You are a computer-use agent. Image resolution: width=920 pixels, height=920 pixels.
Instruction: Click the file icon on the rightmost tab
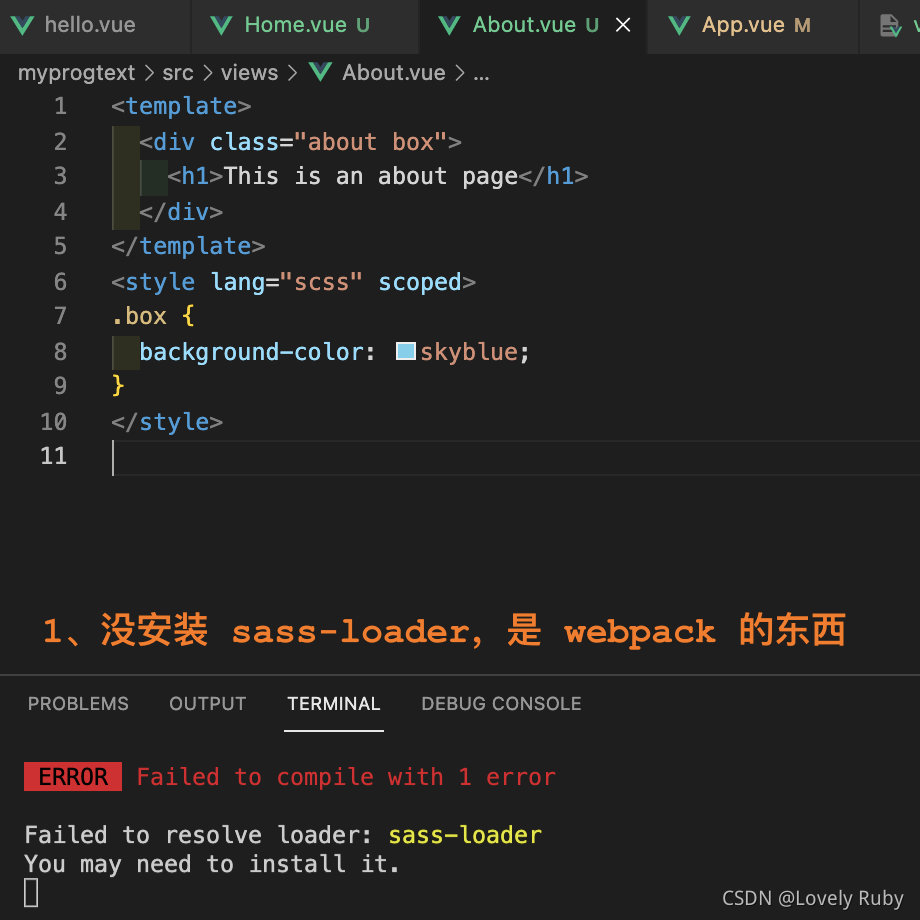tap(890, 26)
